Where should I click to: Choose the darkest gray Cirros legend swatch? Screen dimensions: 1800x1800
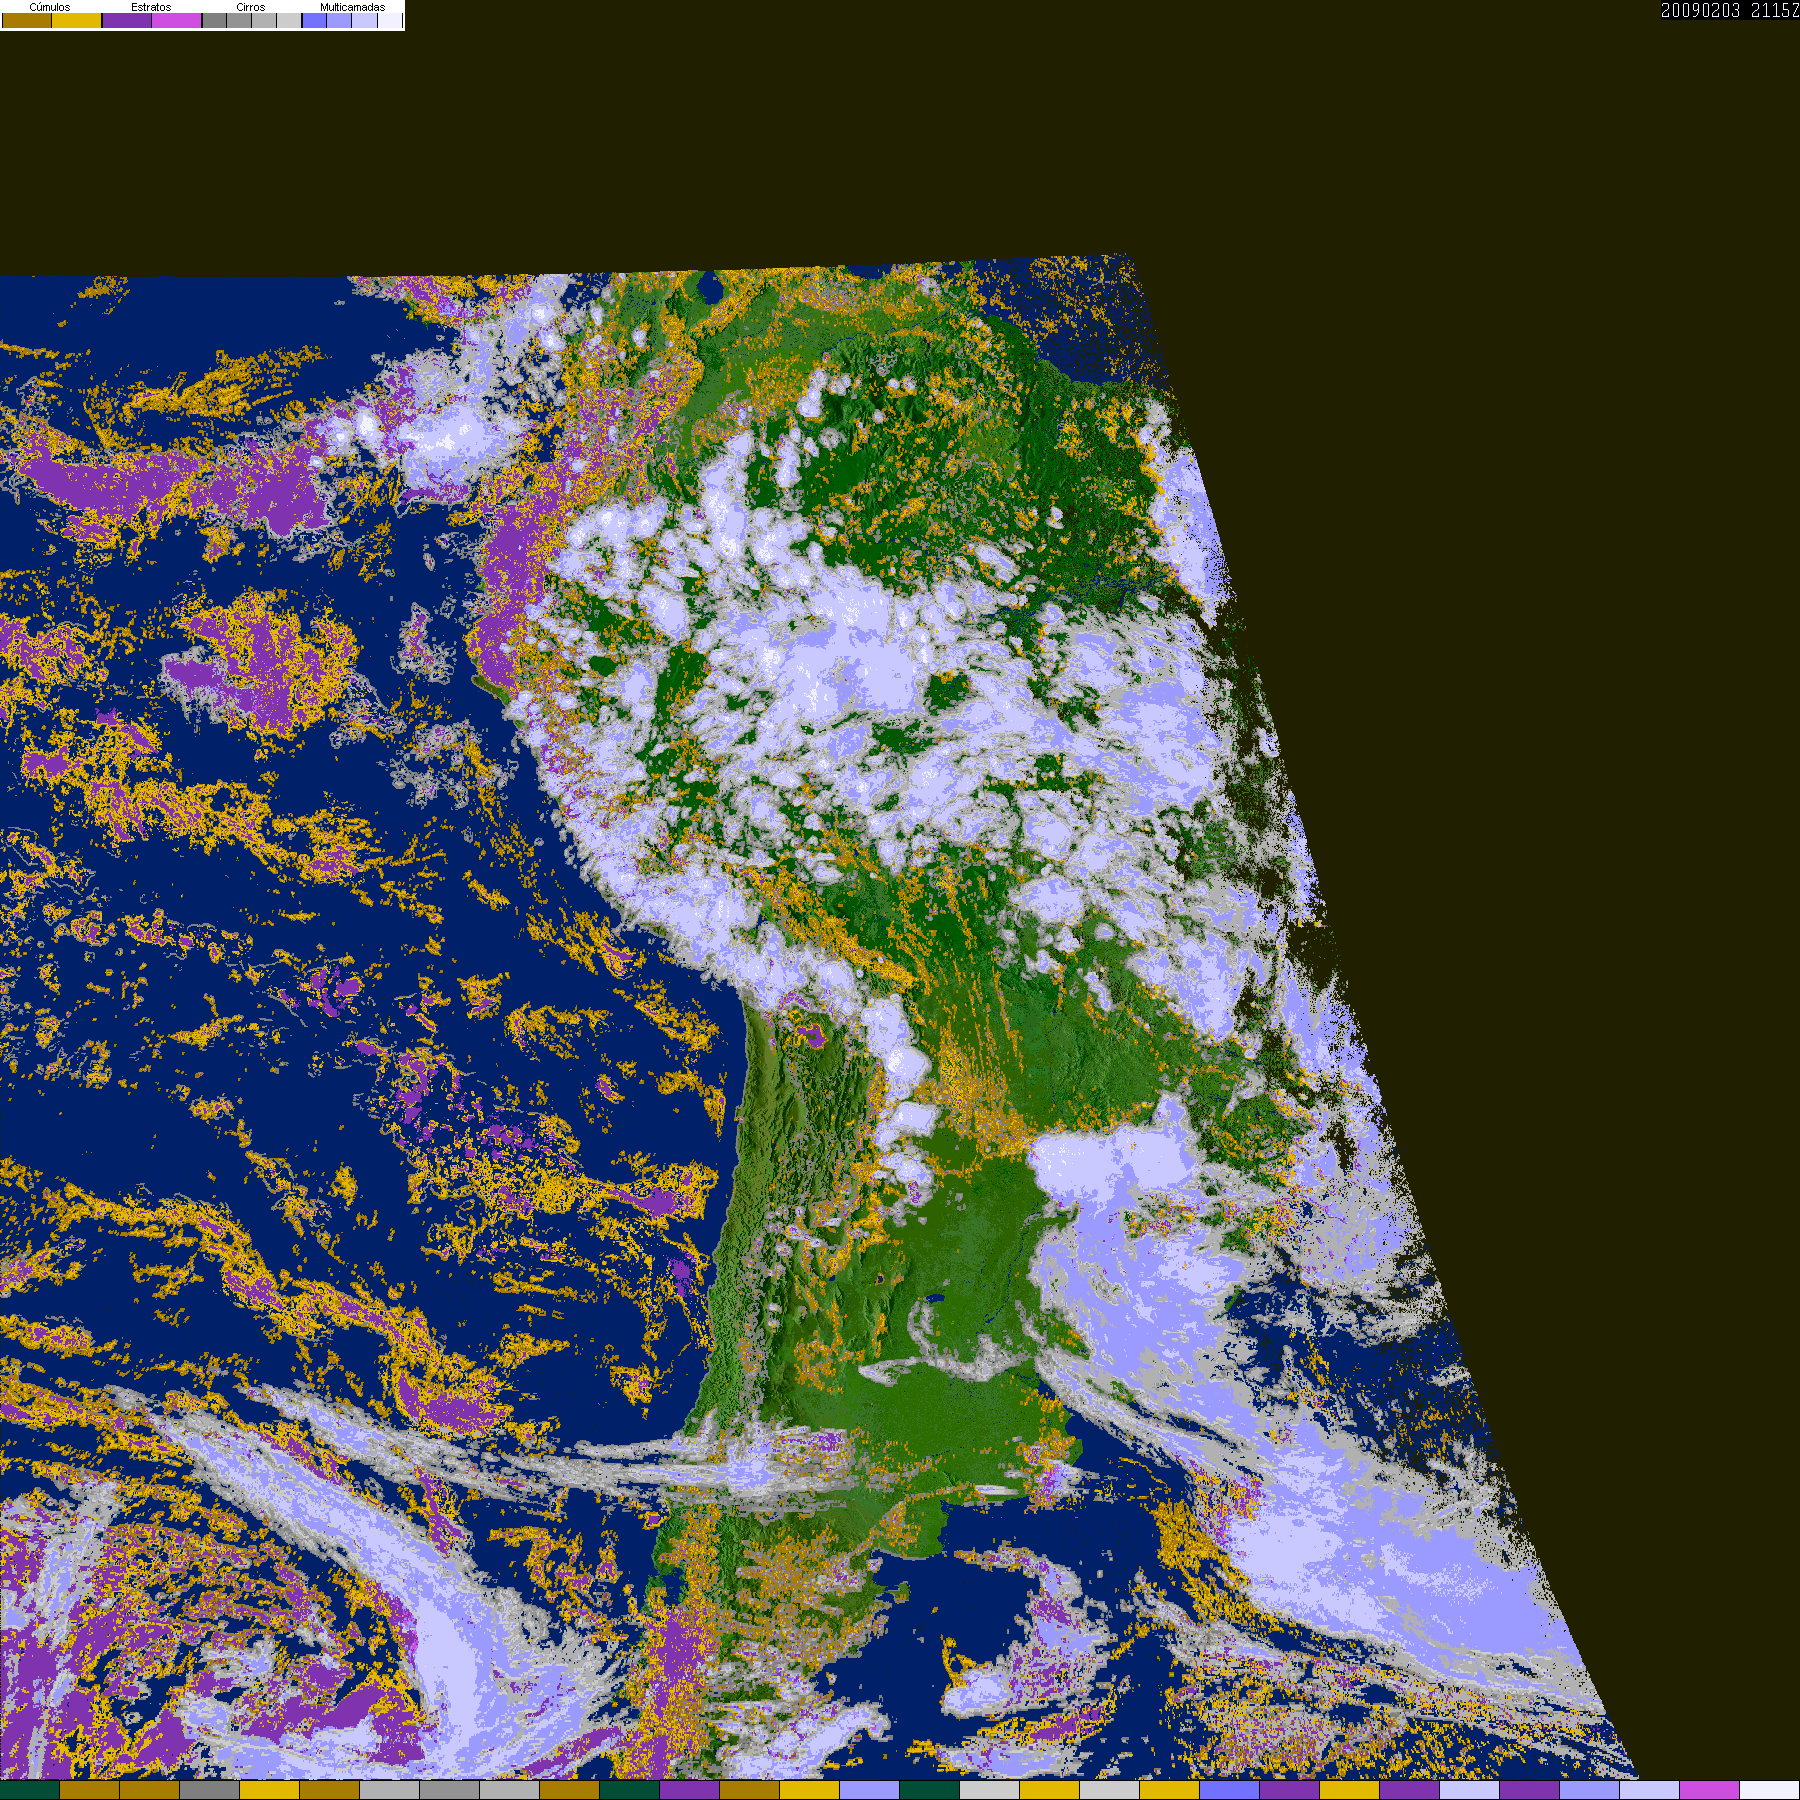214,20
